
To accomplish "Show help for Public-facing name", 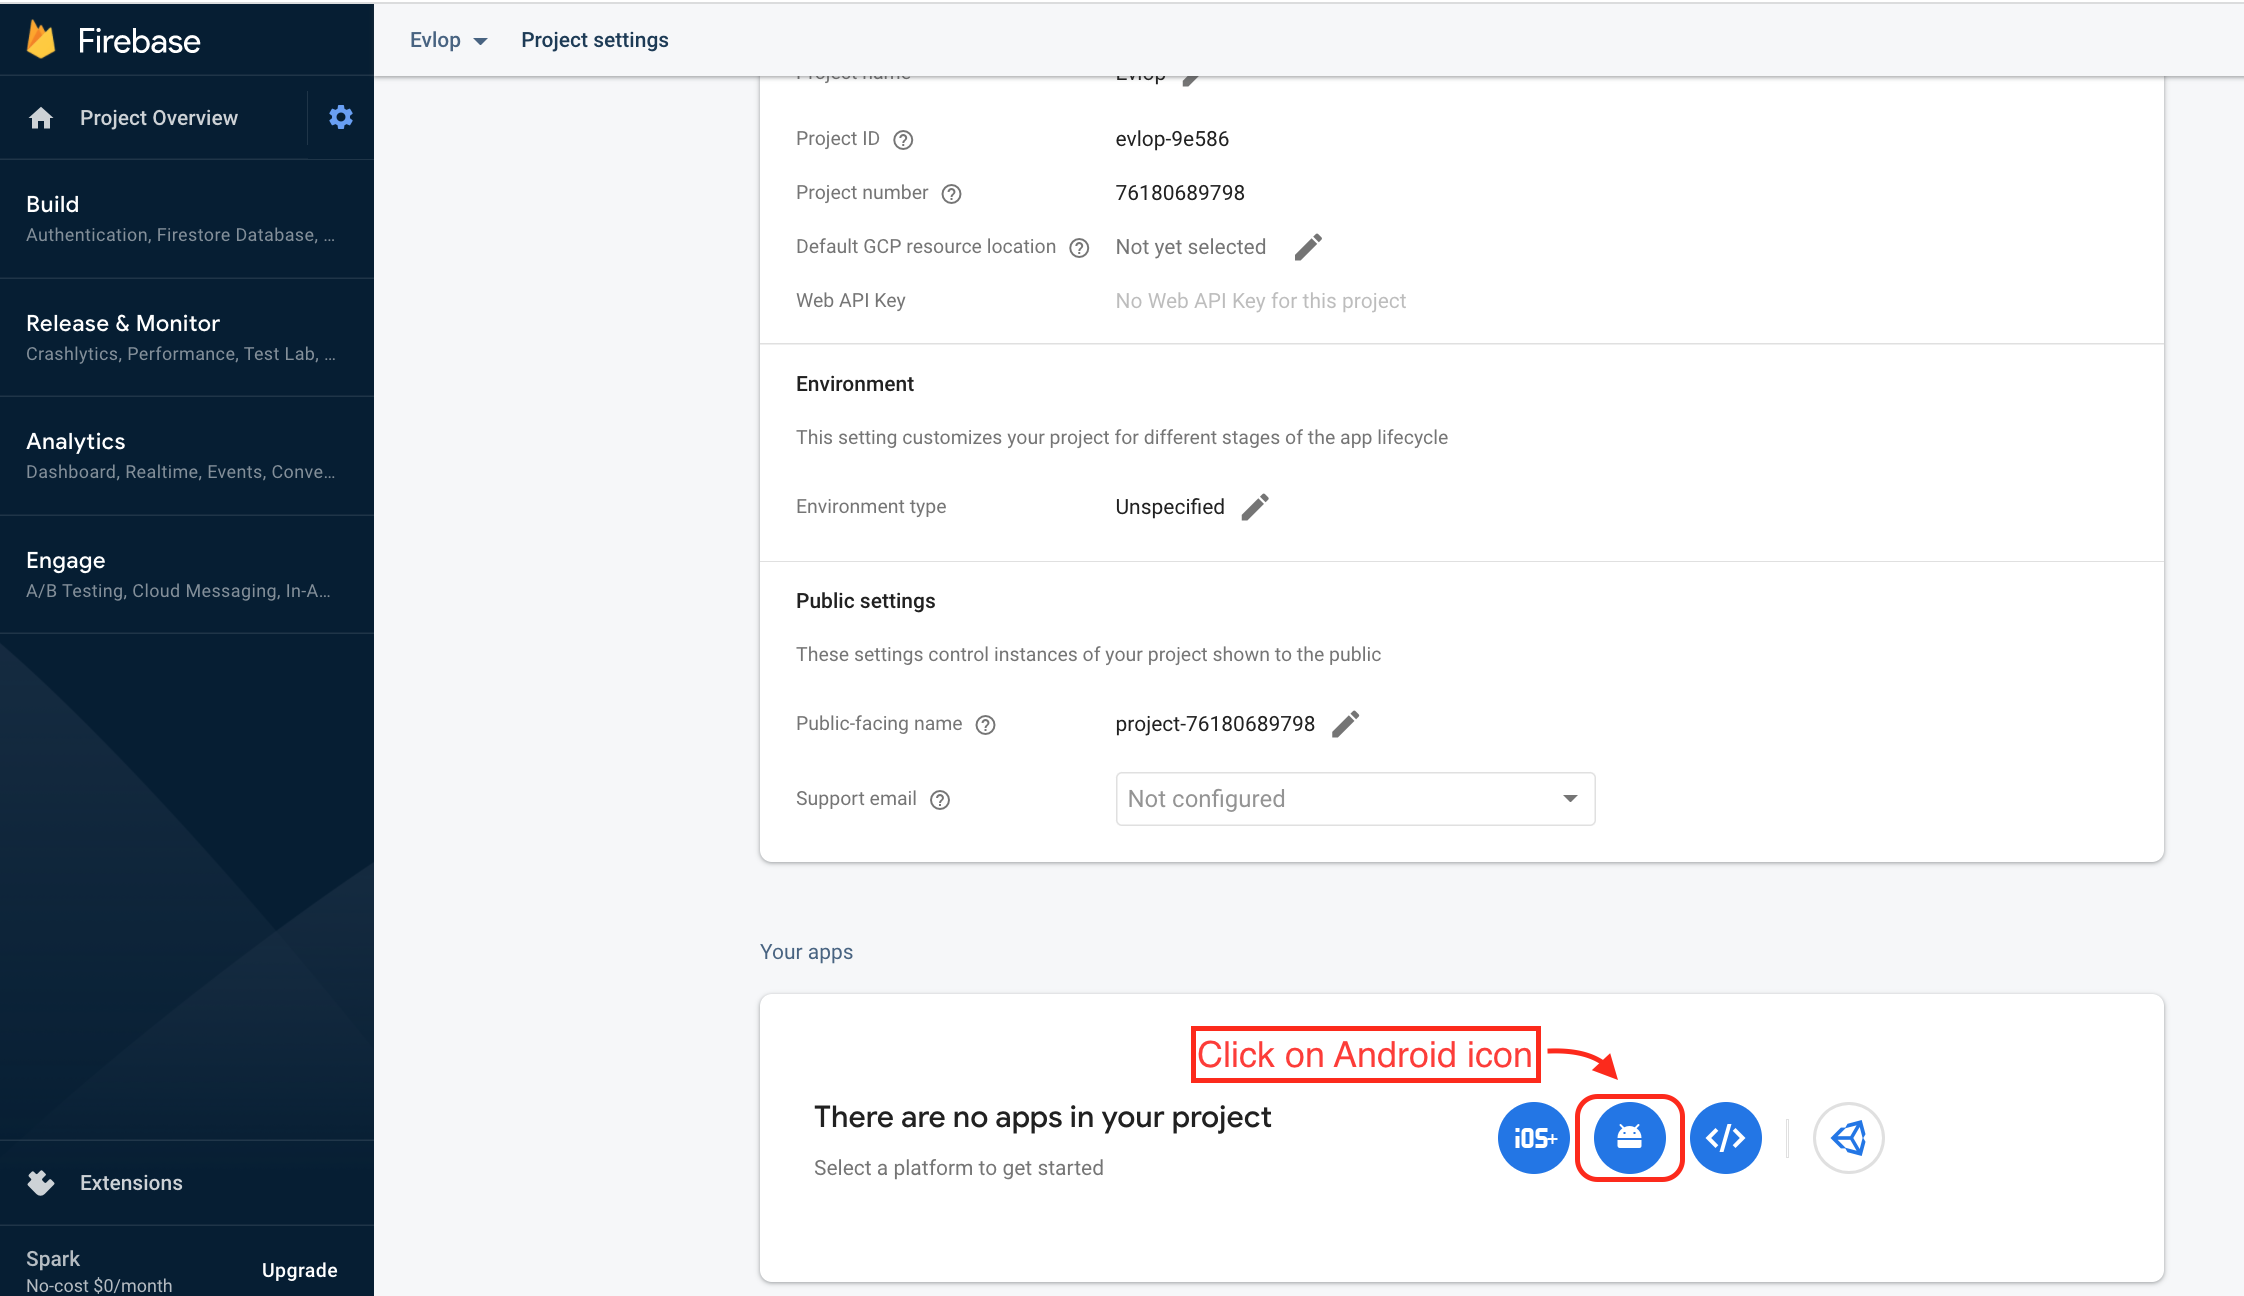I will point(986,725).
